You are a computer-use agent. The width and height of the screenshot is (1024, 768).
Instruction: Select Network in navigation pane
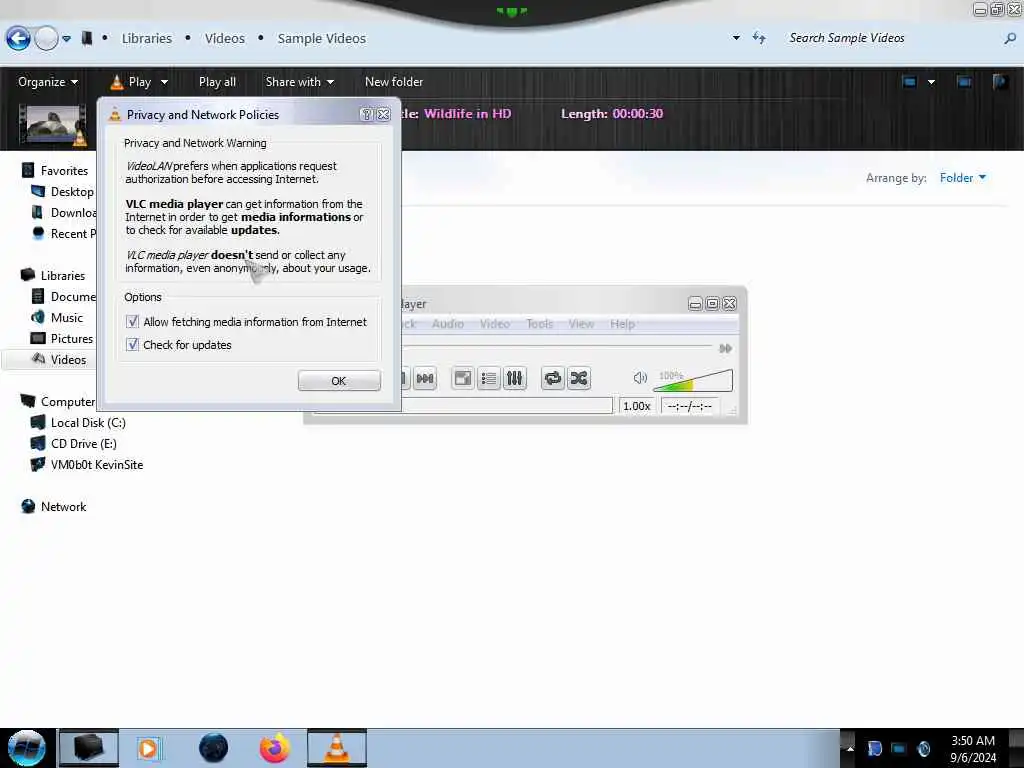pyautogui.click(x=63, y=506)
